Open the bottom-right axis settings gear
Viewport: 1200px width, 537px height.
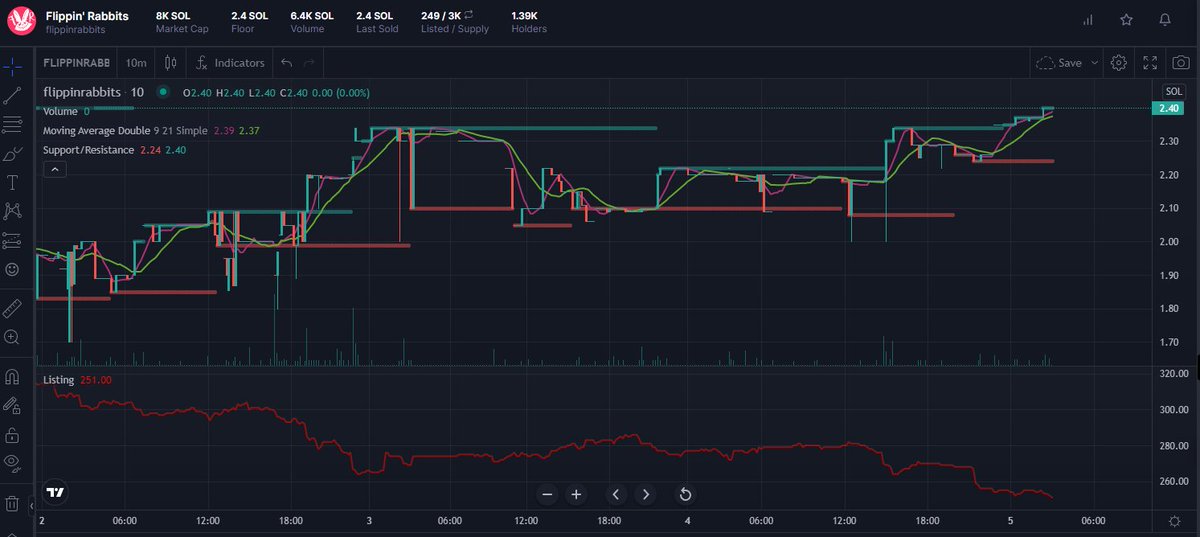pyautogui.click(x=1173, y=521)
